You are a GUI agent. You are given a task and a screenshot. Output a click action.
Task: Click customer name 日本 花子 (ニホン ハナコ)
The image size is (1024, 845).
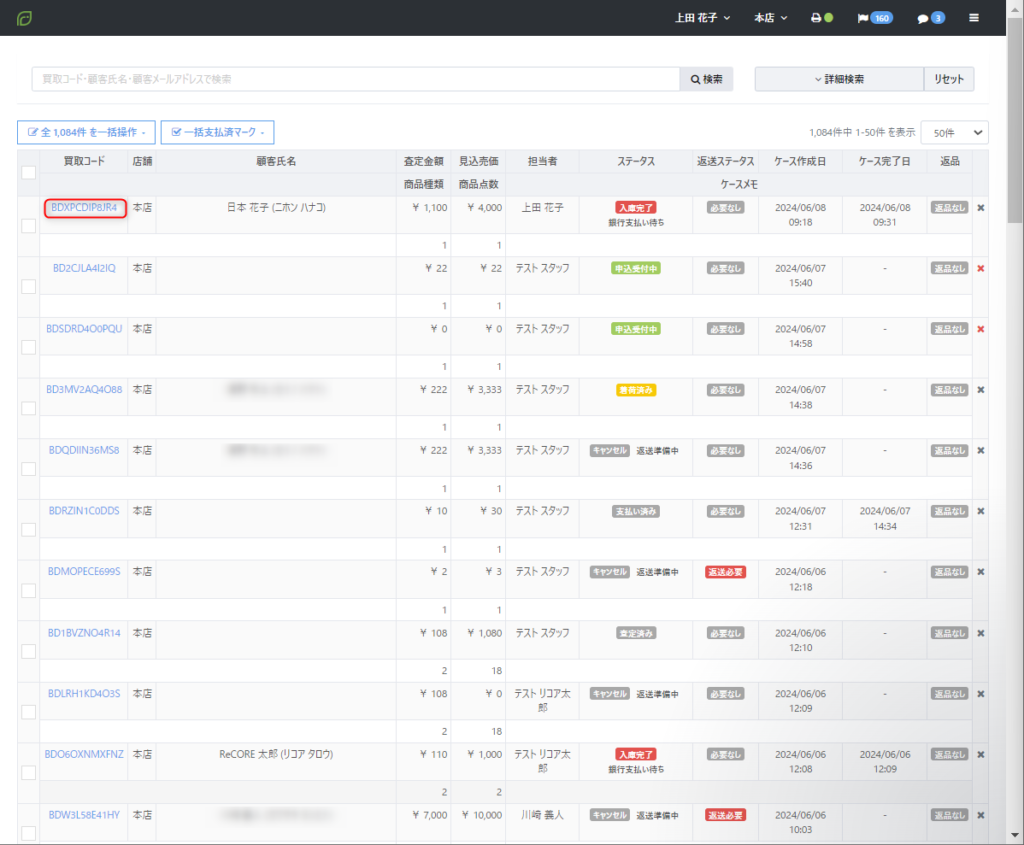tap(276, 208)
